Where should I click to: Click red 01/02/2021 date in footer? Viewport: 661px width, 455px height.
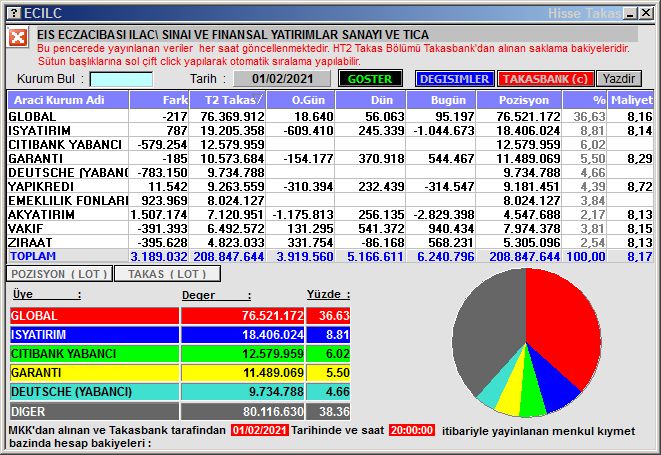click(x=260, y=431)
